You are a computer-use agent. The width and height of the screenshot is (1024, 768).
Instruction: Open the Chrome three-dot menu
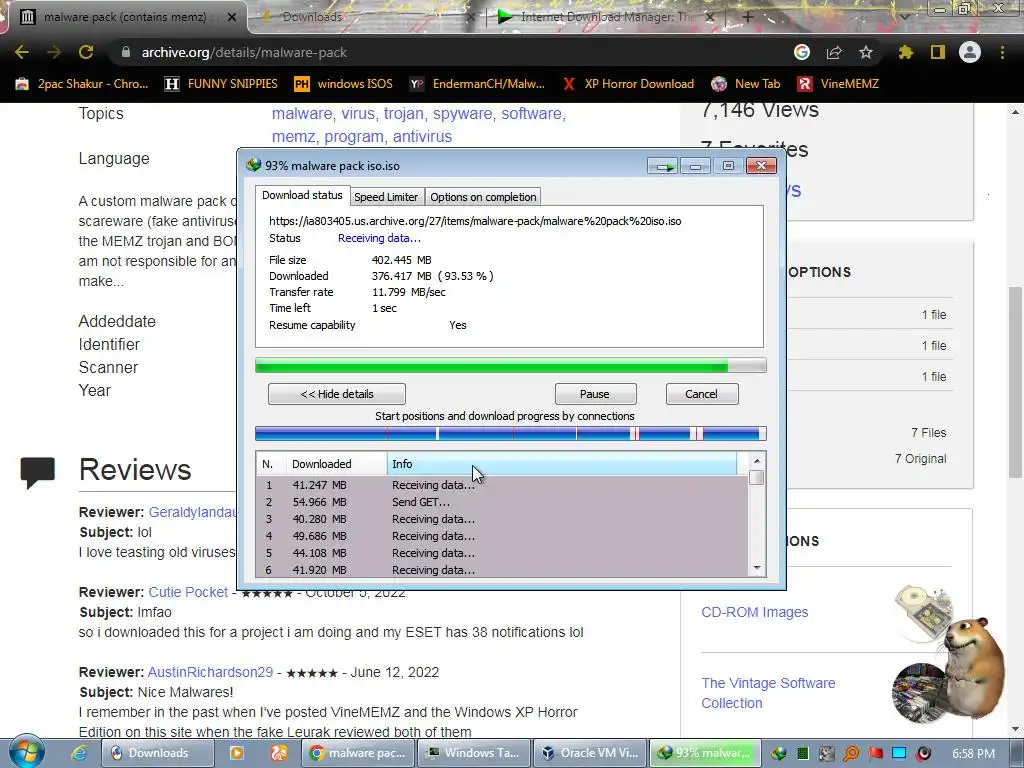tap(1002, 52)
